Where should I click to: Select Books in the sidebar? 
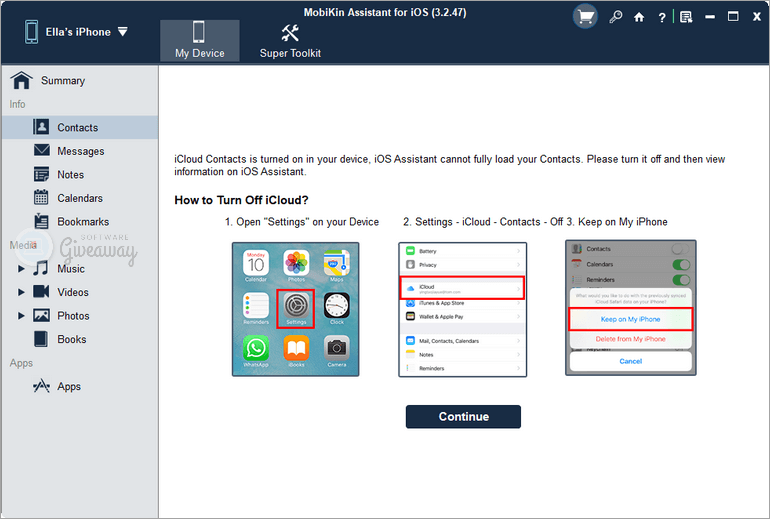point(80,340)
